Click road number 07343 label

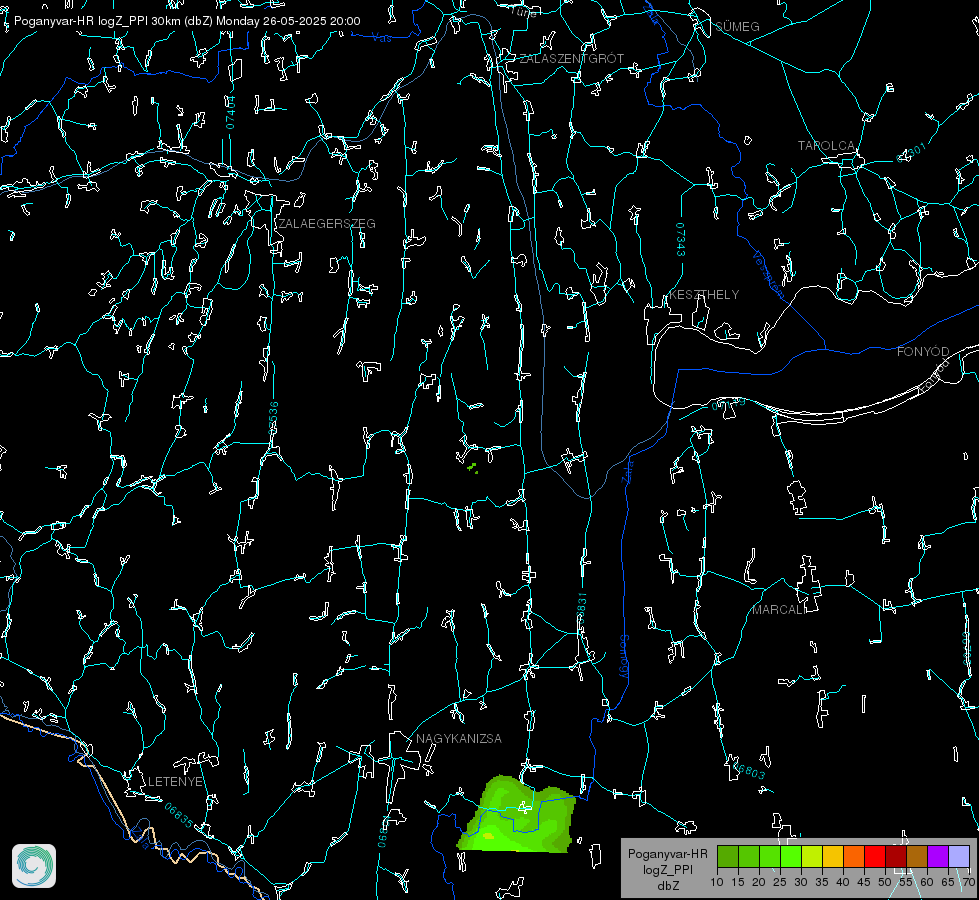tap(681, 240)
